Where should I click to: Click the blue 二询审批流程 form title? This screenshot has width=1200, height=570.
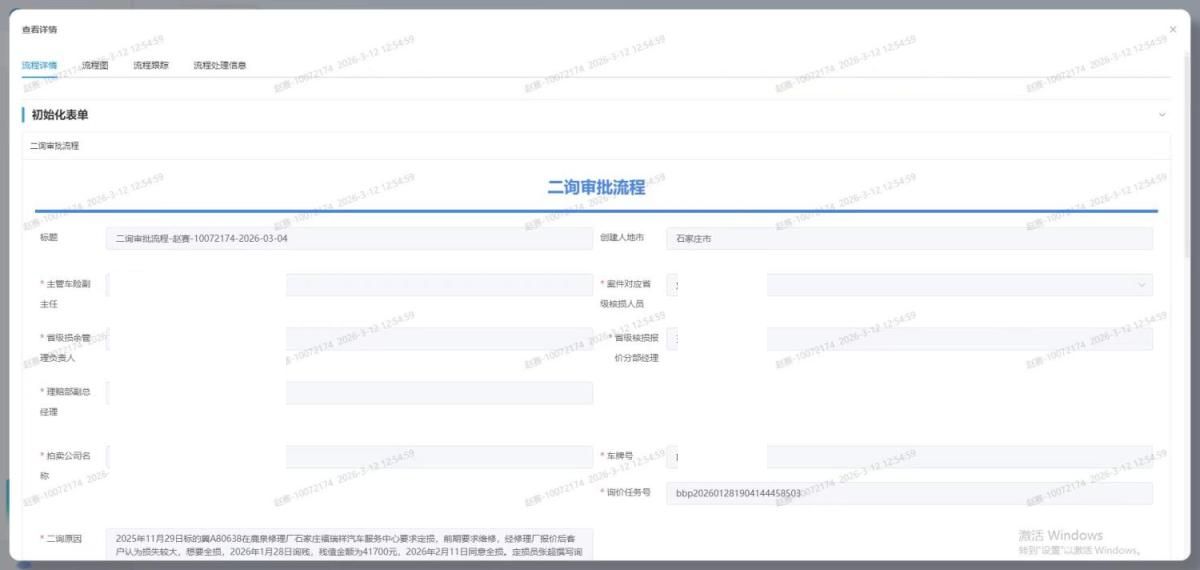[596, 187]
